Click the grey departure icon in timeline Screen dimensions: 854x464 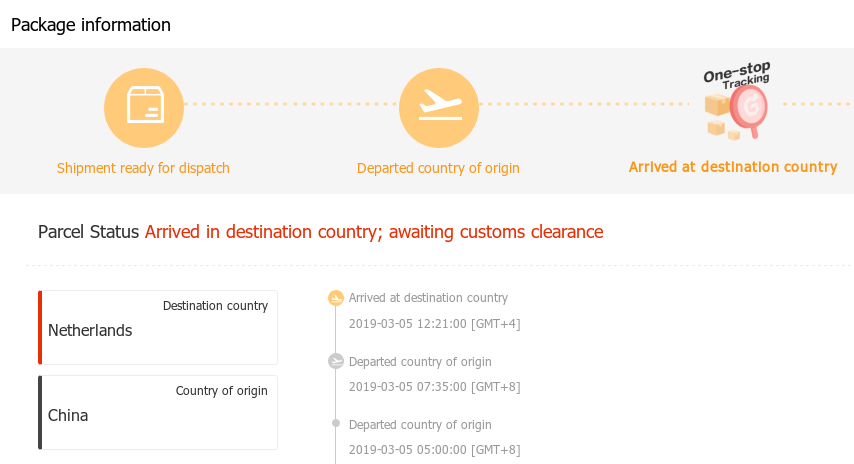pos(336,362)
